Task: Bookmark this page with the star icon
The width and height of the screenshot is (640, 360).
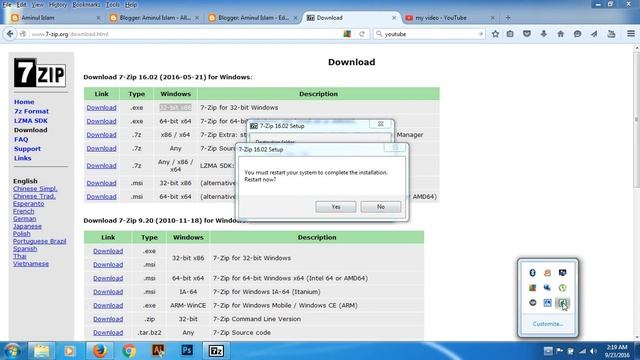Action: click(x=495, y=34)
